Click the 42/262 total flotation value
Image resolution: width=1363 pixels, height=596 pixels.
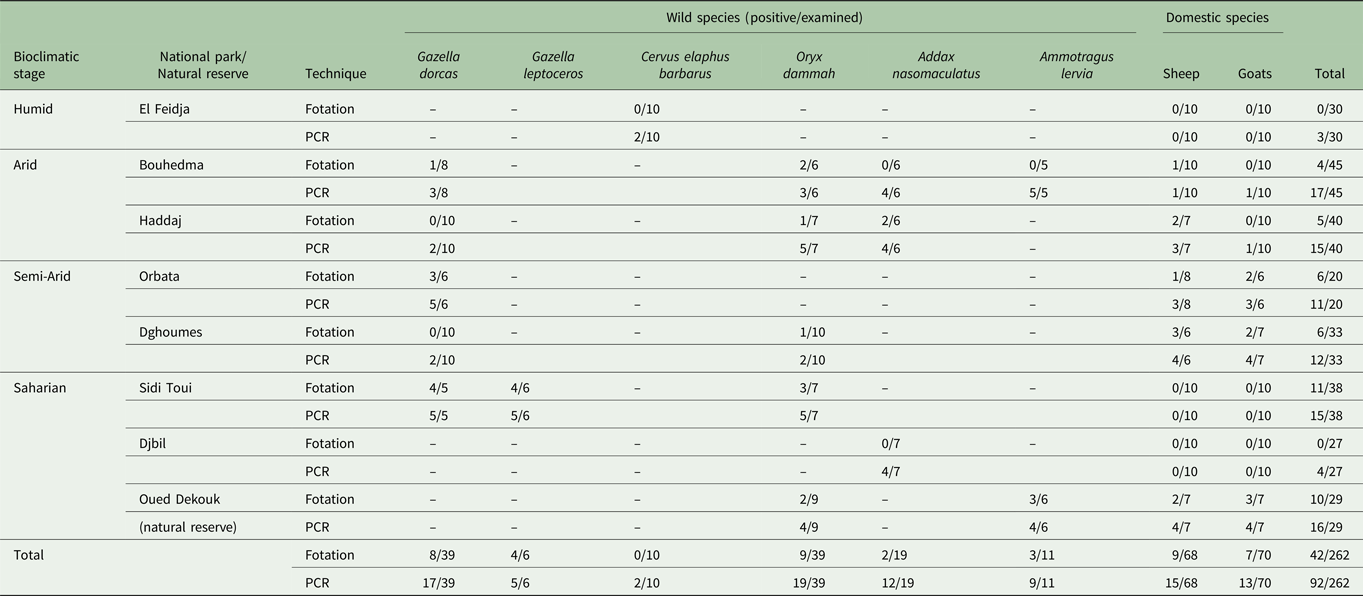coord(1328,555)
